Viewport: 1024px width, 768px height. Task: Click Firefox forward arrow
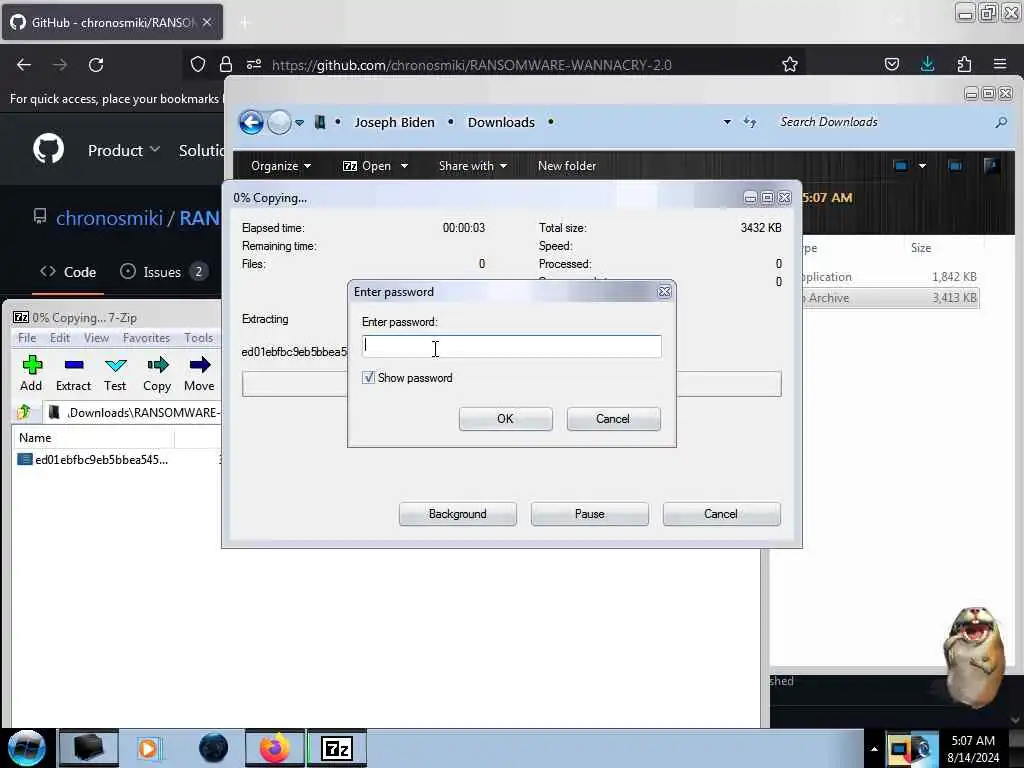pyautogui.click(x=60, y=65)
